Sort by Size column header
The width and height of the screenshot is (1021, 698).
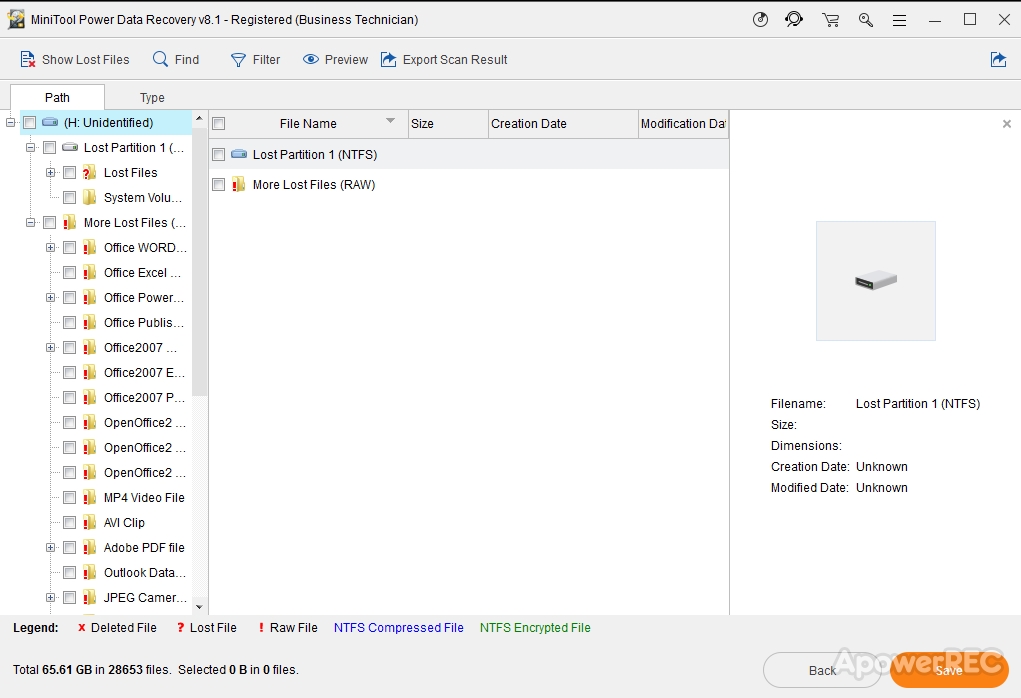tap(448, 124)
